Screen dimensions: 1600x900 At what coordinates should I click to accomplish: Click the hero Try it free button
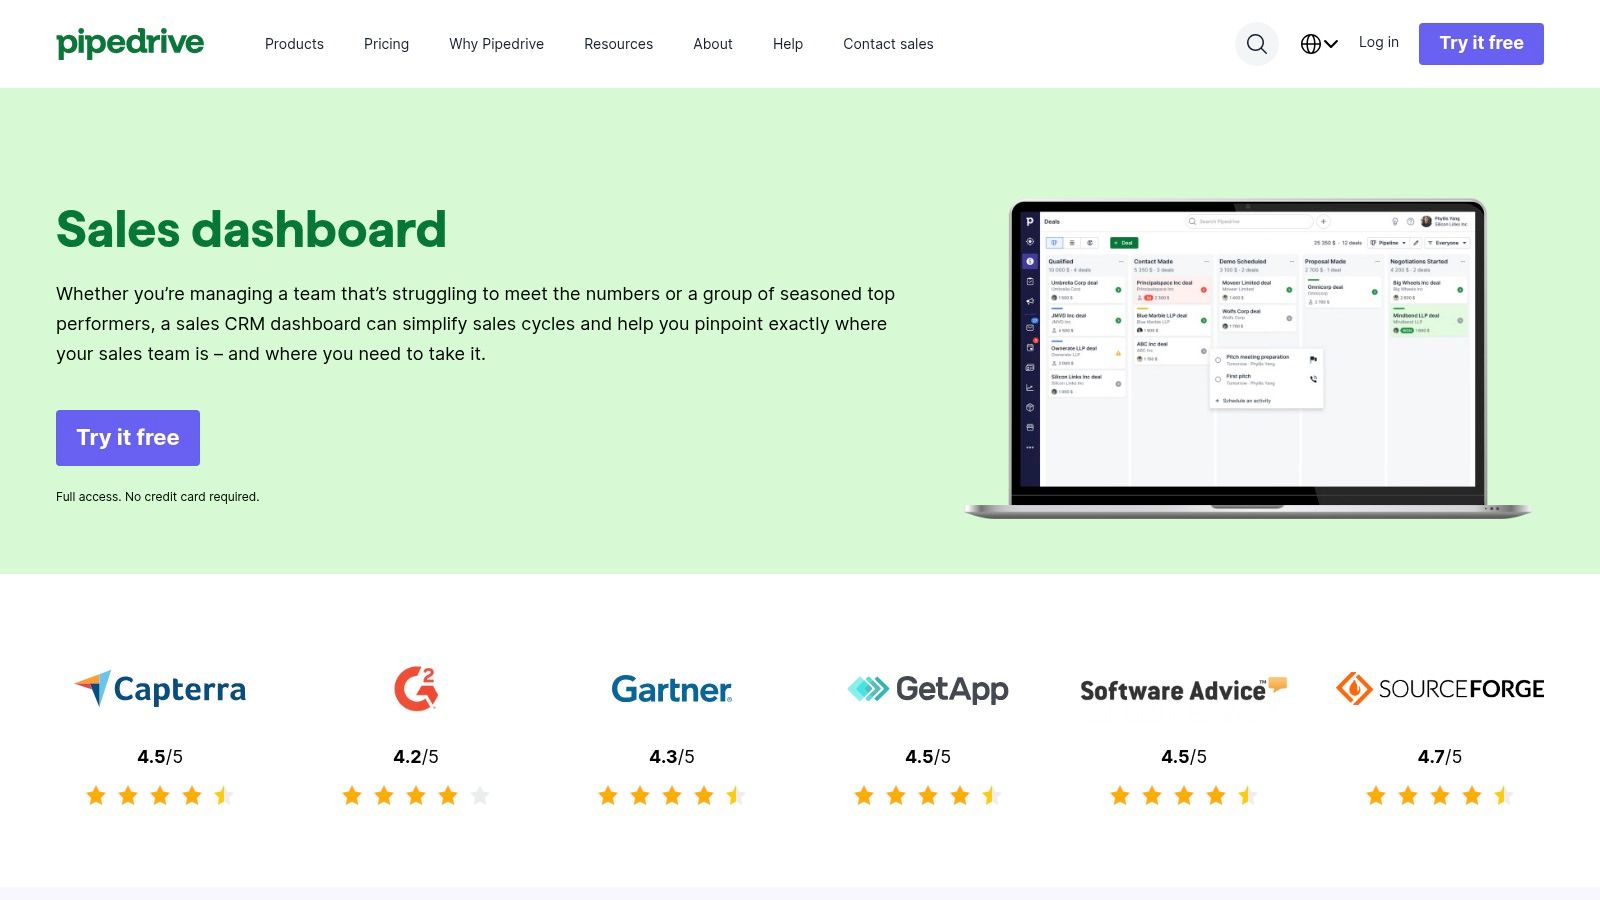pos(128,438)
